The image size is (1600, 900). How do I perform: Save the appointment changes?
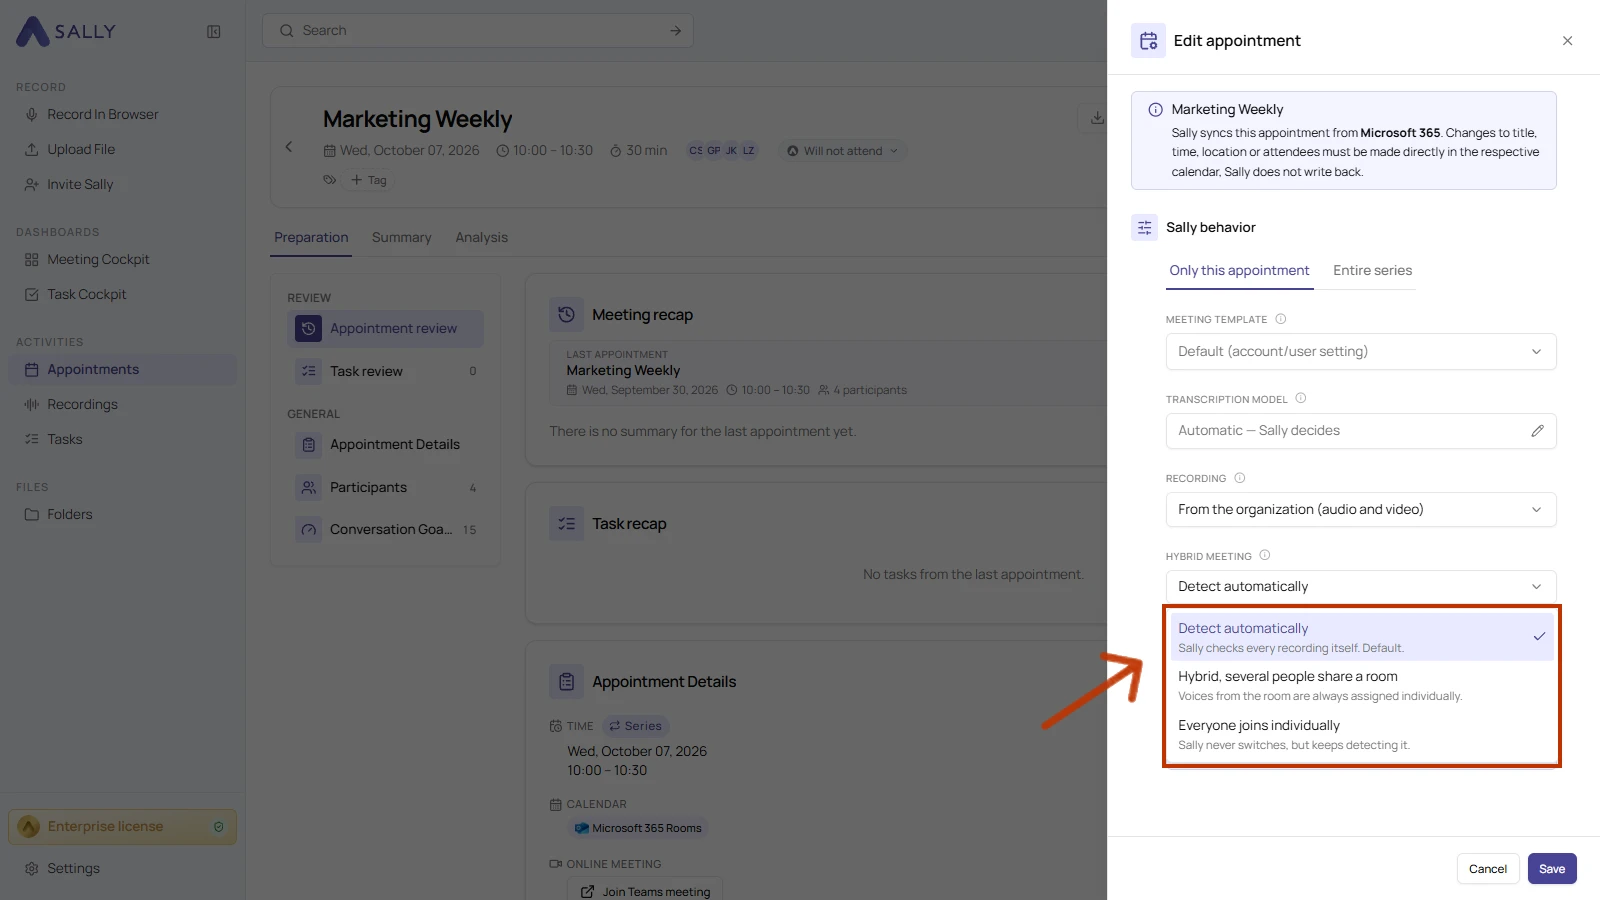(x=1552, y=869)
